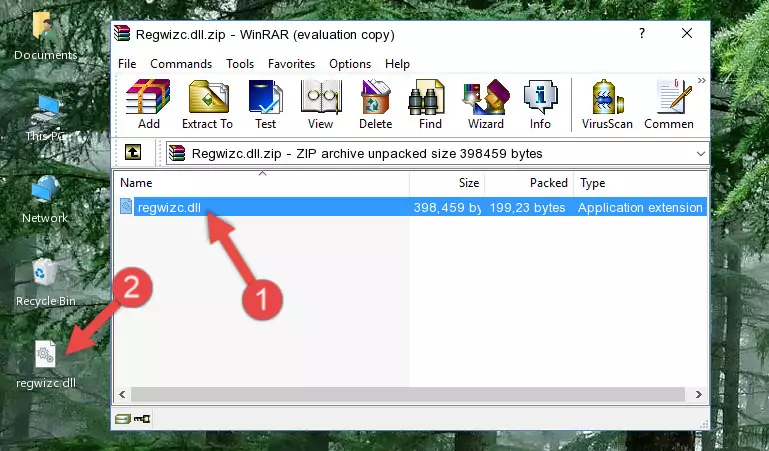Select regwizc.dll desktop file
The height and width of the screenshot is (451, 769).
45,365
